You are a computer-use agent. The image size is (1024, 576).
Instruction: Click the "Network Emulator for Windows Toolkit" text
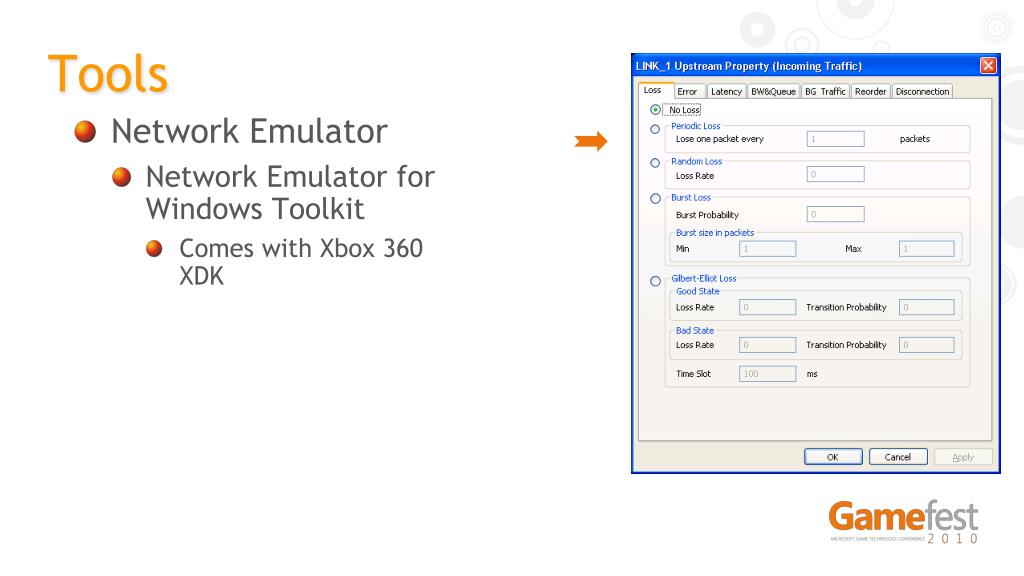click(290, 193)
